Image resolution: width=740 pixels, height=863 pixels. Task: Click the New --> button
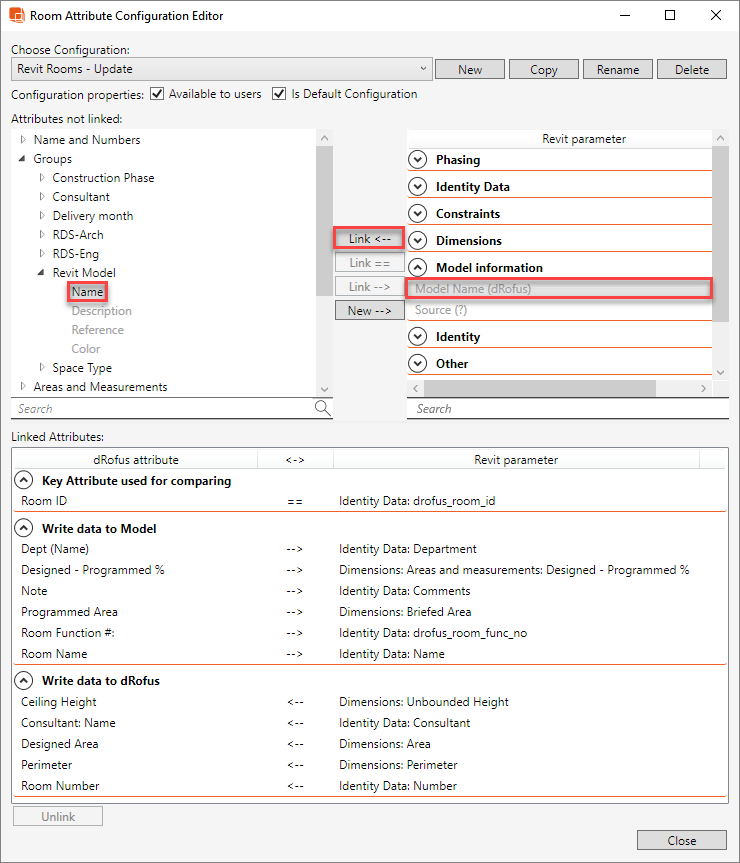369,311
